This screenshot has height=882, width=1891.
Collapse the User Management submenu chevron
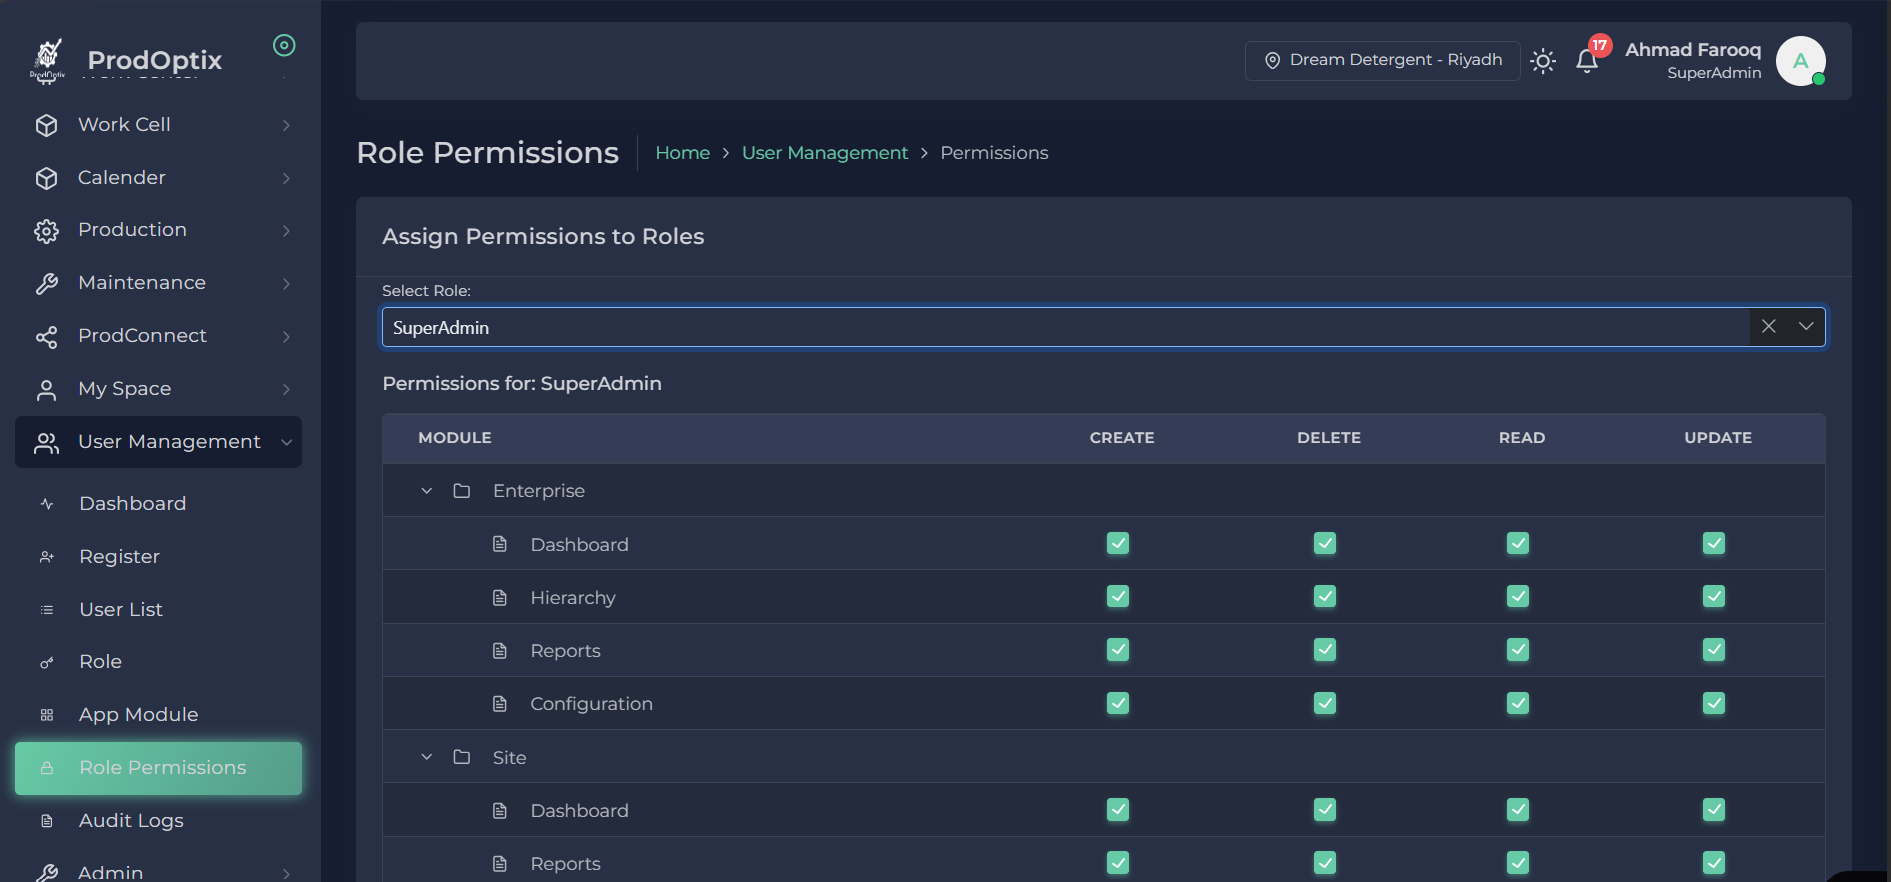286,442
